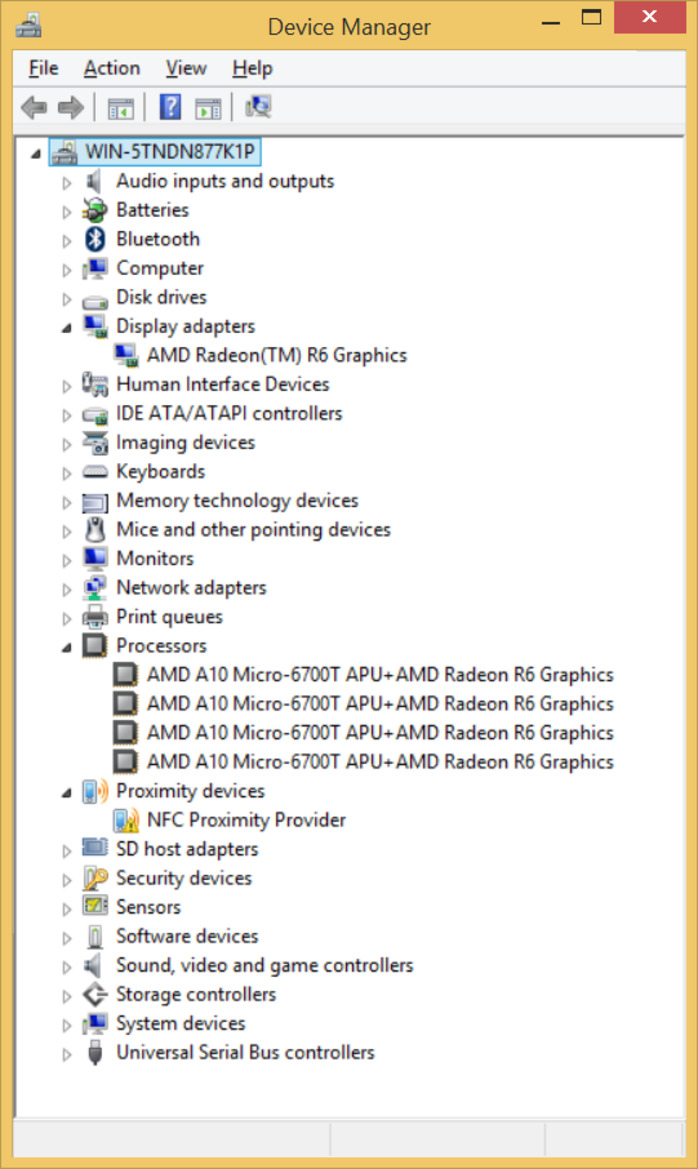Viewport: 698px width, 1169px height.
Task: Click the Mice and other pointing devices icon
Action: coord(95,530)
